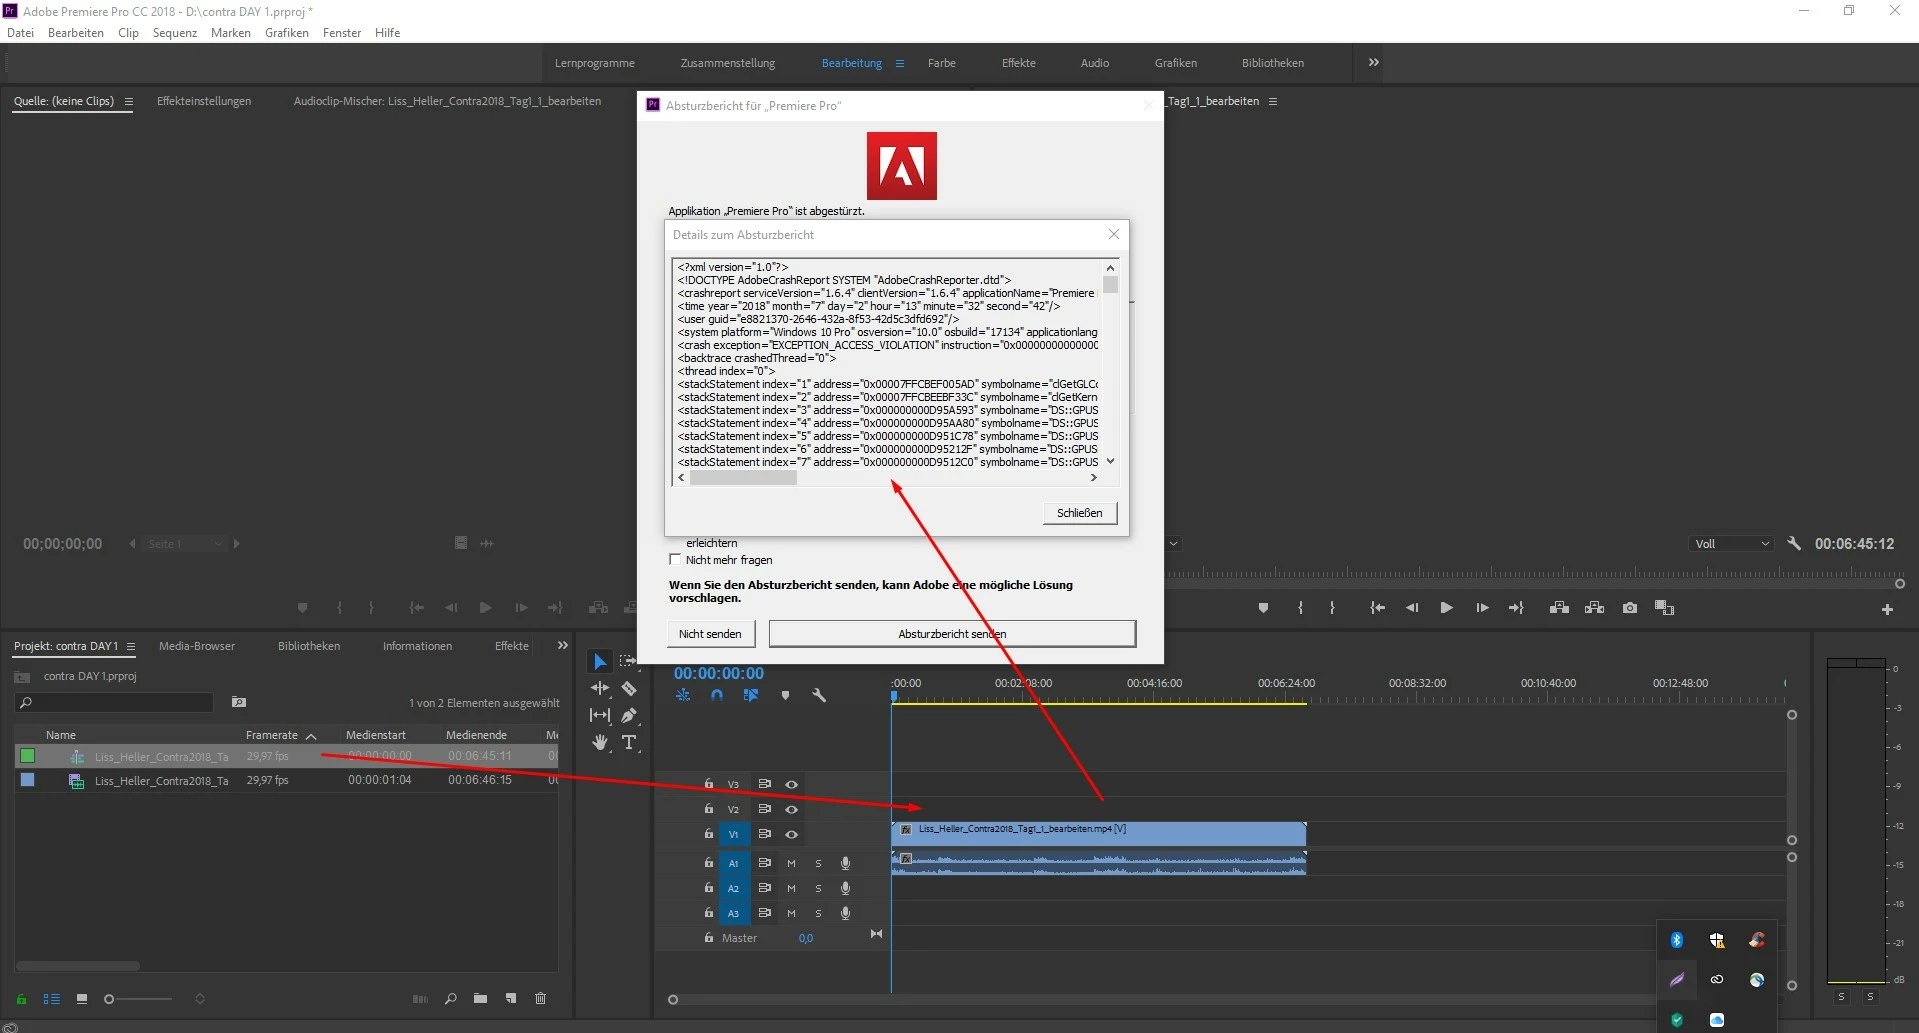Viewport: 1919px width, 1033px height.
Task: Select the Type tool
Action: (x=629, y=742)
